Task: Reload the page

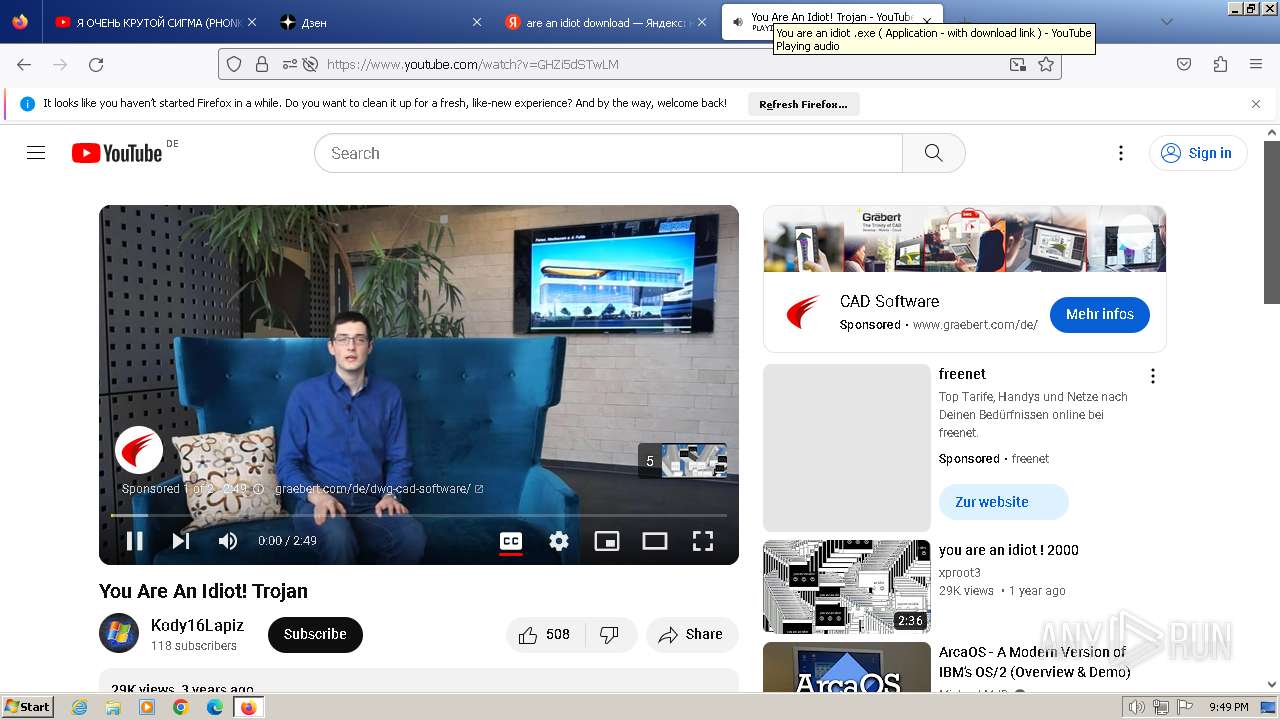Action: [x=96, y=64]
